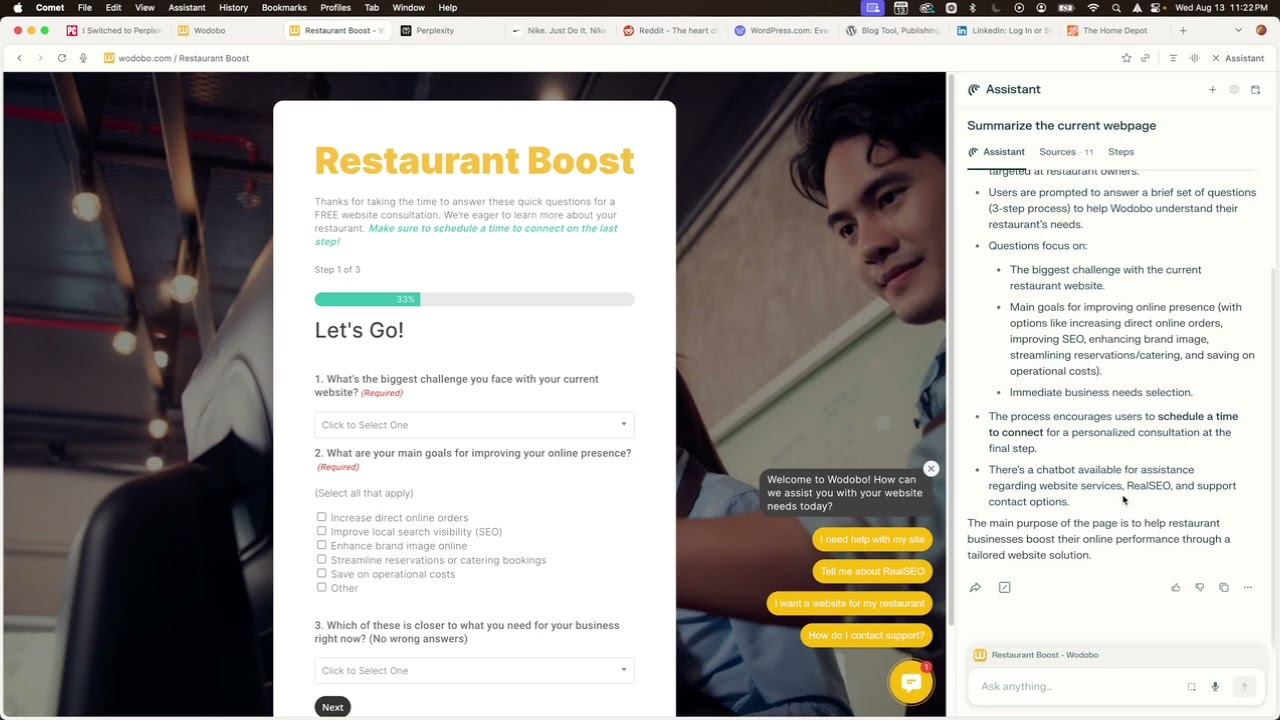The width and height of the screenshot is (1280, 720).
Task: Click the browser forward arrow
Action: (x=40, y=58)
